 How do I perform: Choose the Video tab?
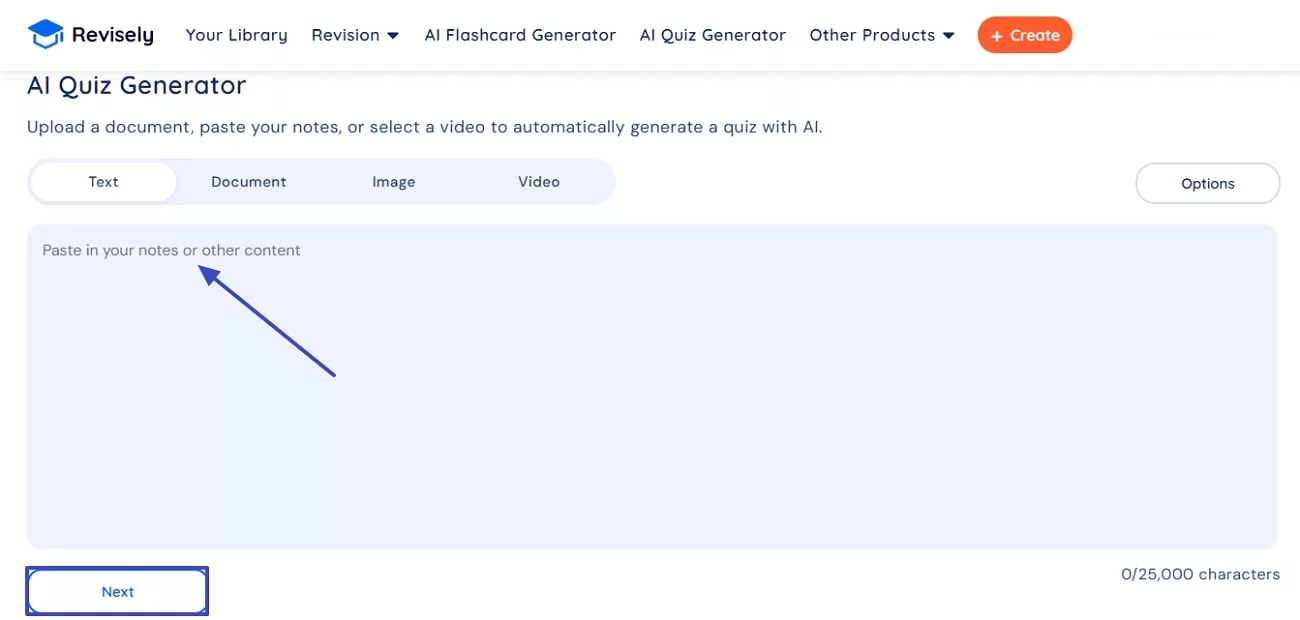pyautogui.click(x=539, y=182)
